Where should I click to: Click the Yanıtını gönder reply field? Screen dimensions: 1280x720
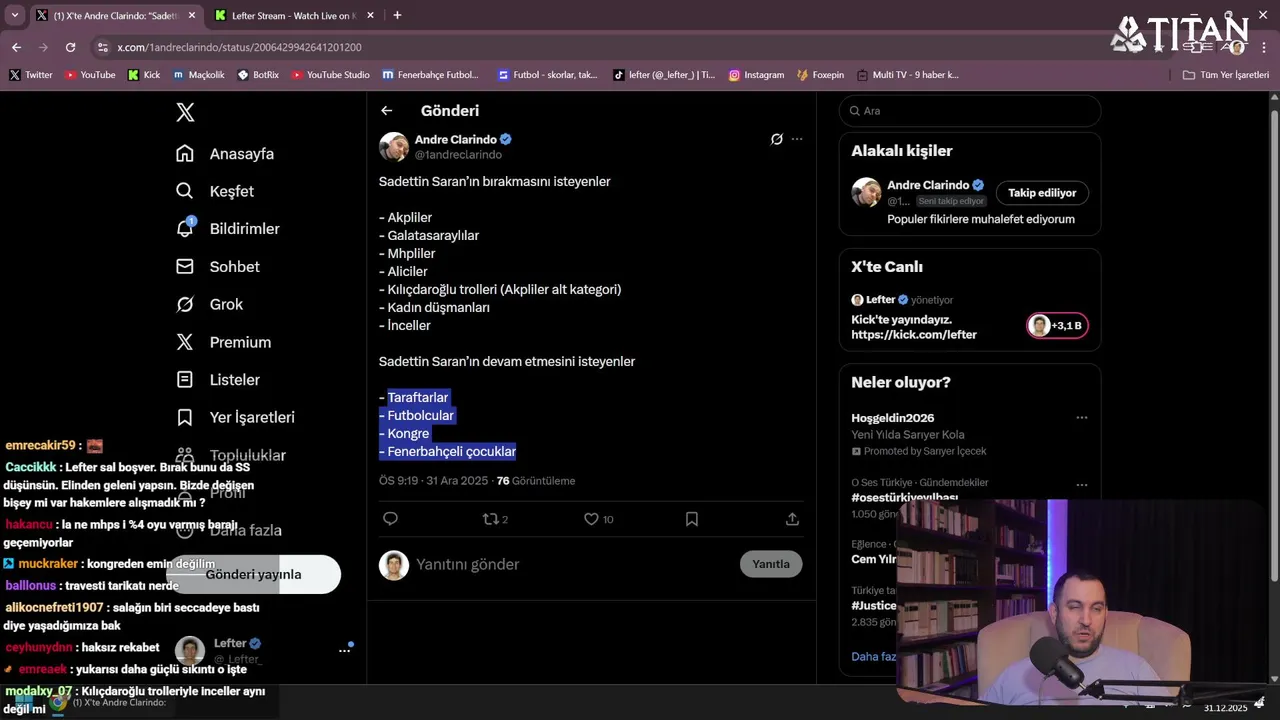tap(570, 564)
